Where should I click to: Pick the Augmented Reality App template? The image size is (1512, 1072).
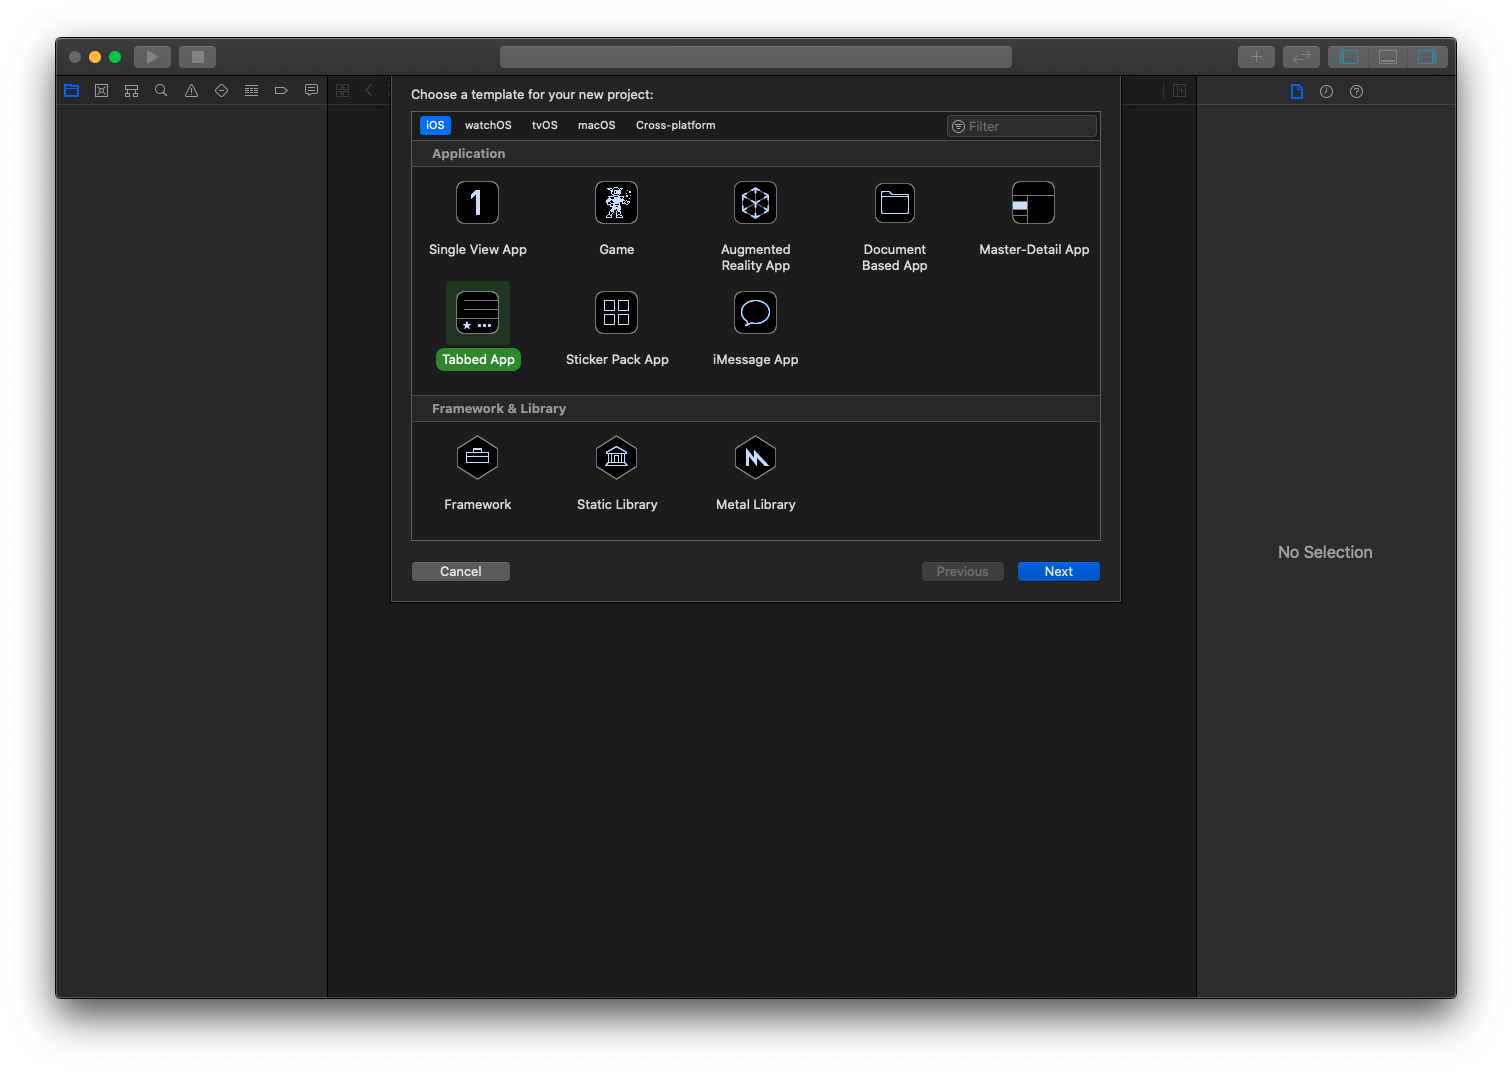(x=755, y=204)
